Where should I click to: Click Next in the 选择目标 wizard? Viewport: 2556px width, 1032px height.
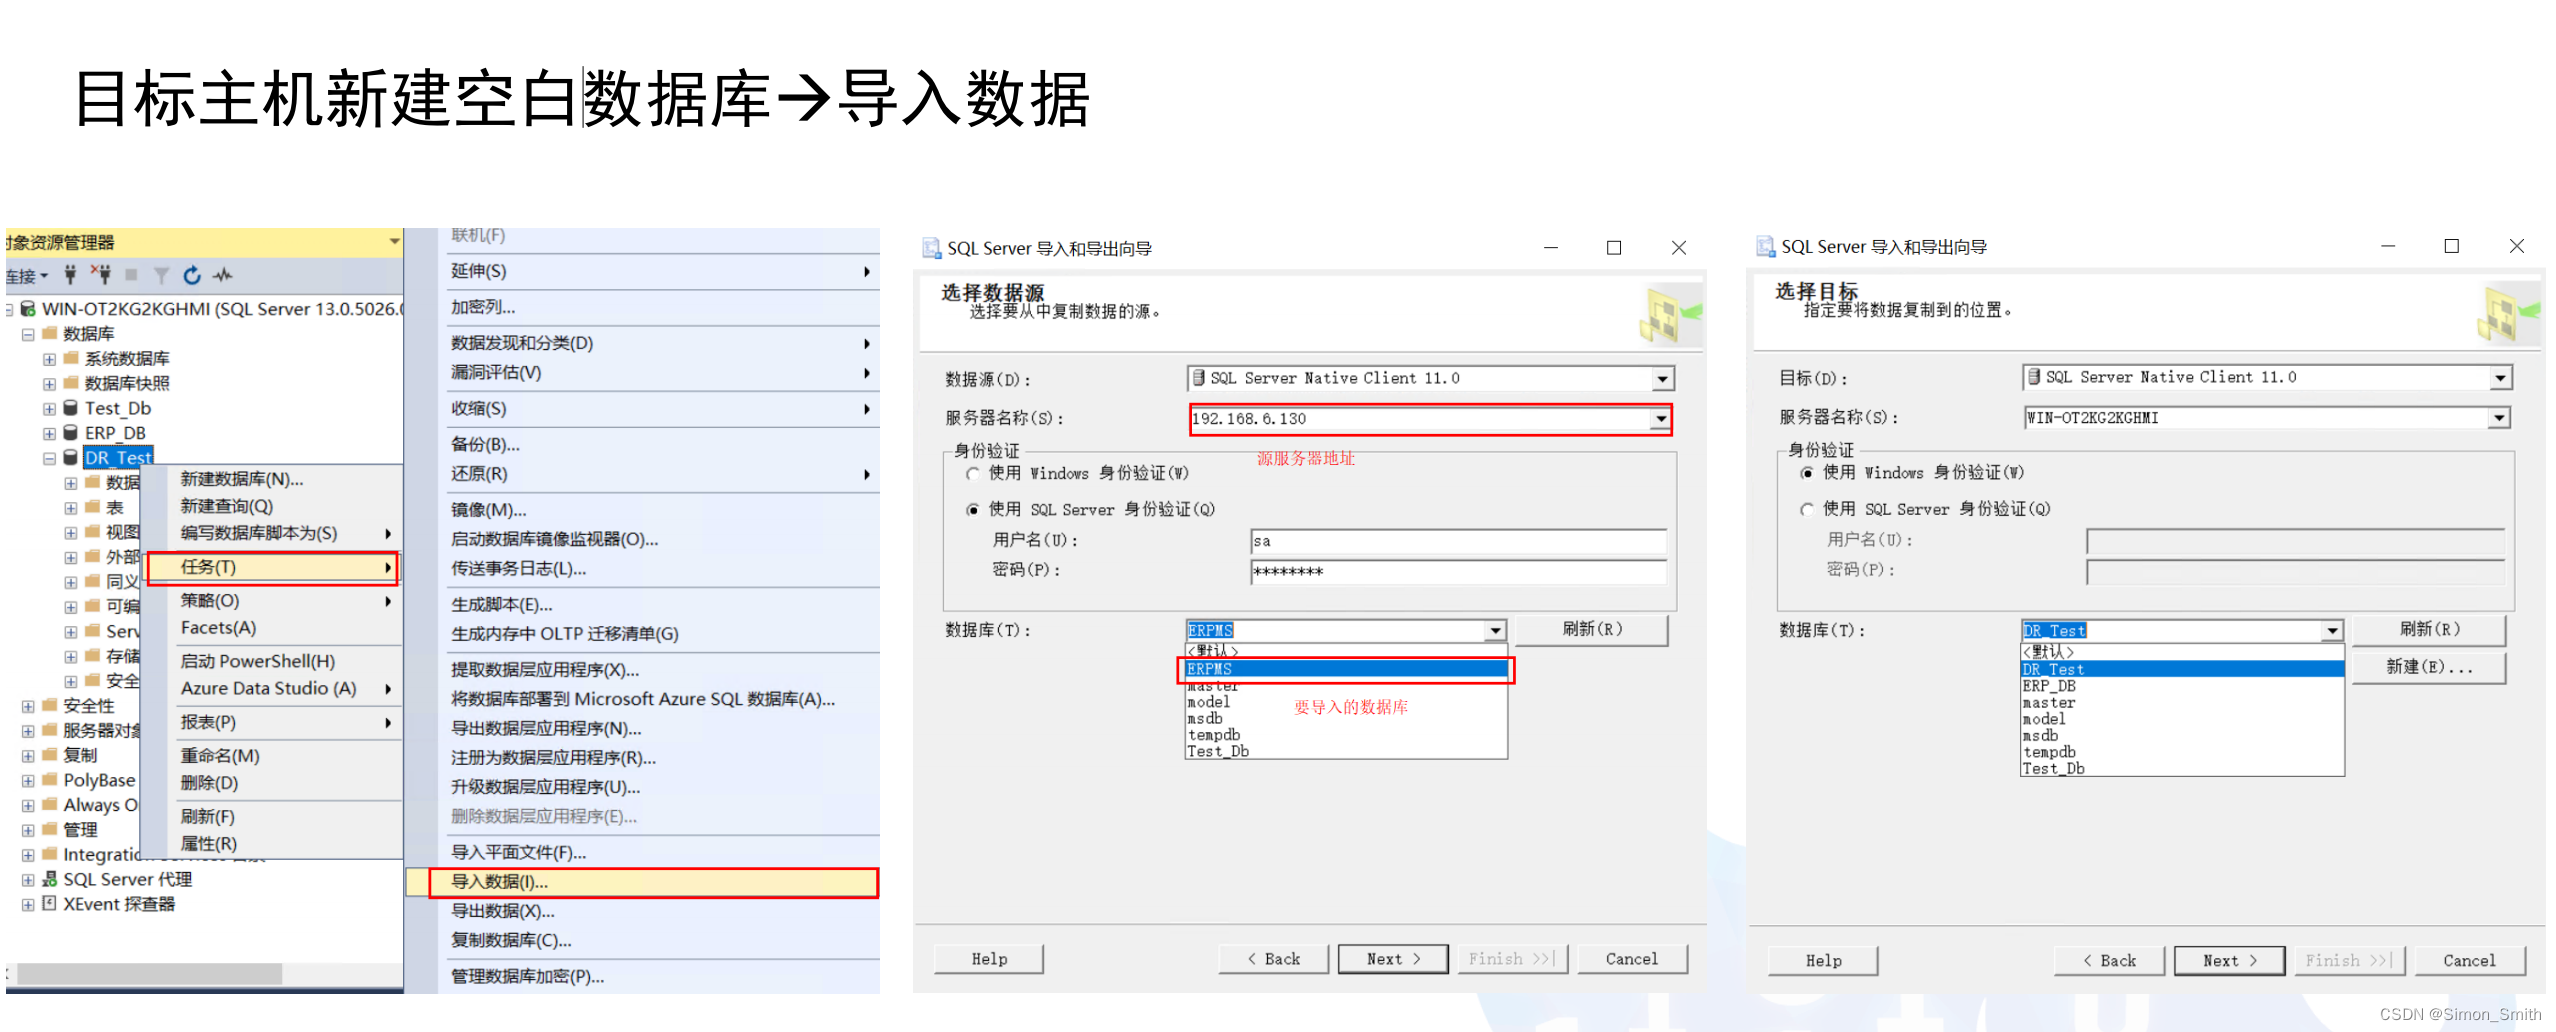point(2229,961)
